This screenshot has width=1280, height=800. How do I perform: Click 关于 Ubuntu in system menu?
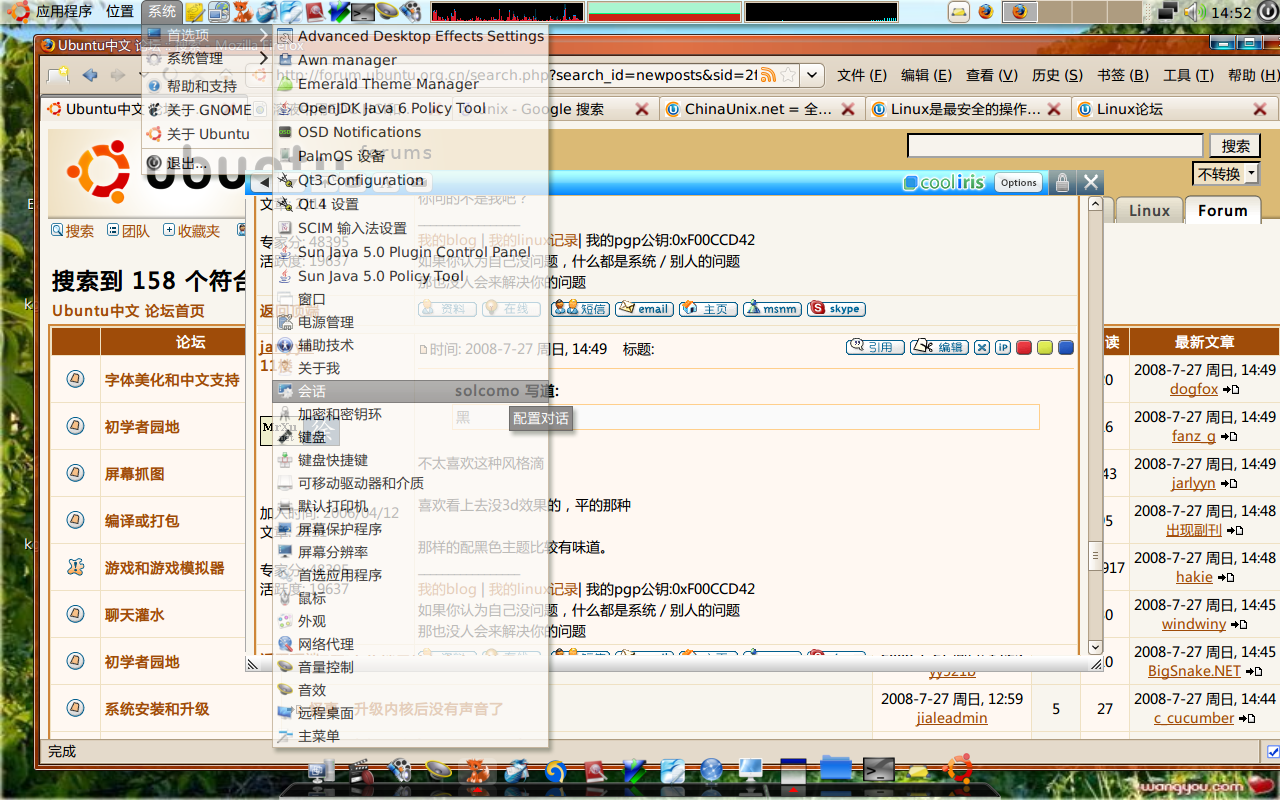(x=207, y=134)
